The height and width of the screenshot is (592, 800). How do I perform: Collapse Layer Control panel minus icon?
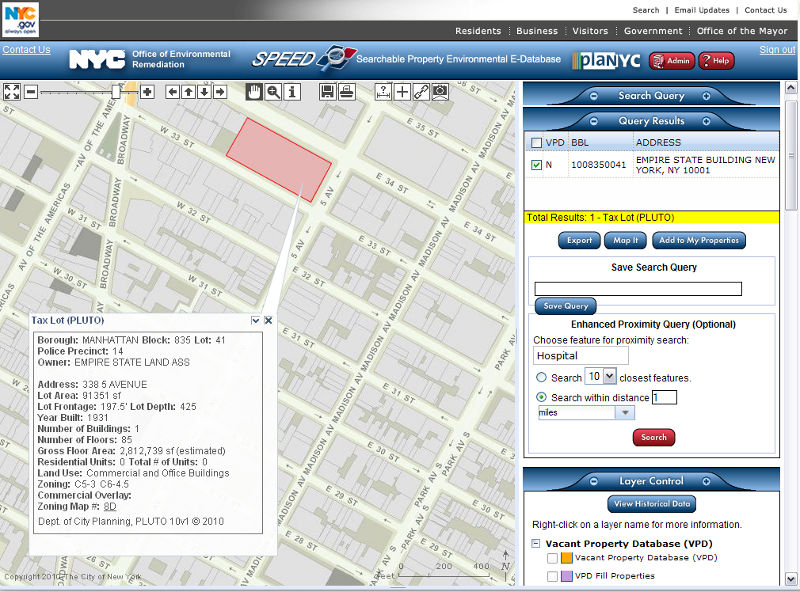593,481
